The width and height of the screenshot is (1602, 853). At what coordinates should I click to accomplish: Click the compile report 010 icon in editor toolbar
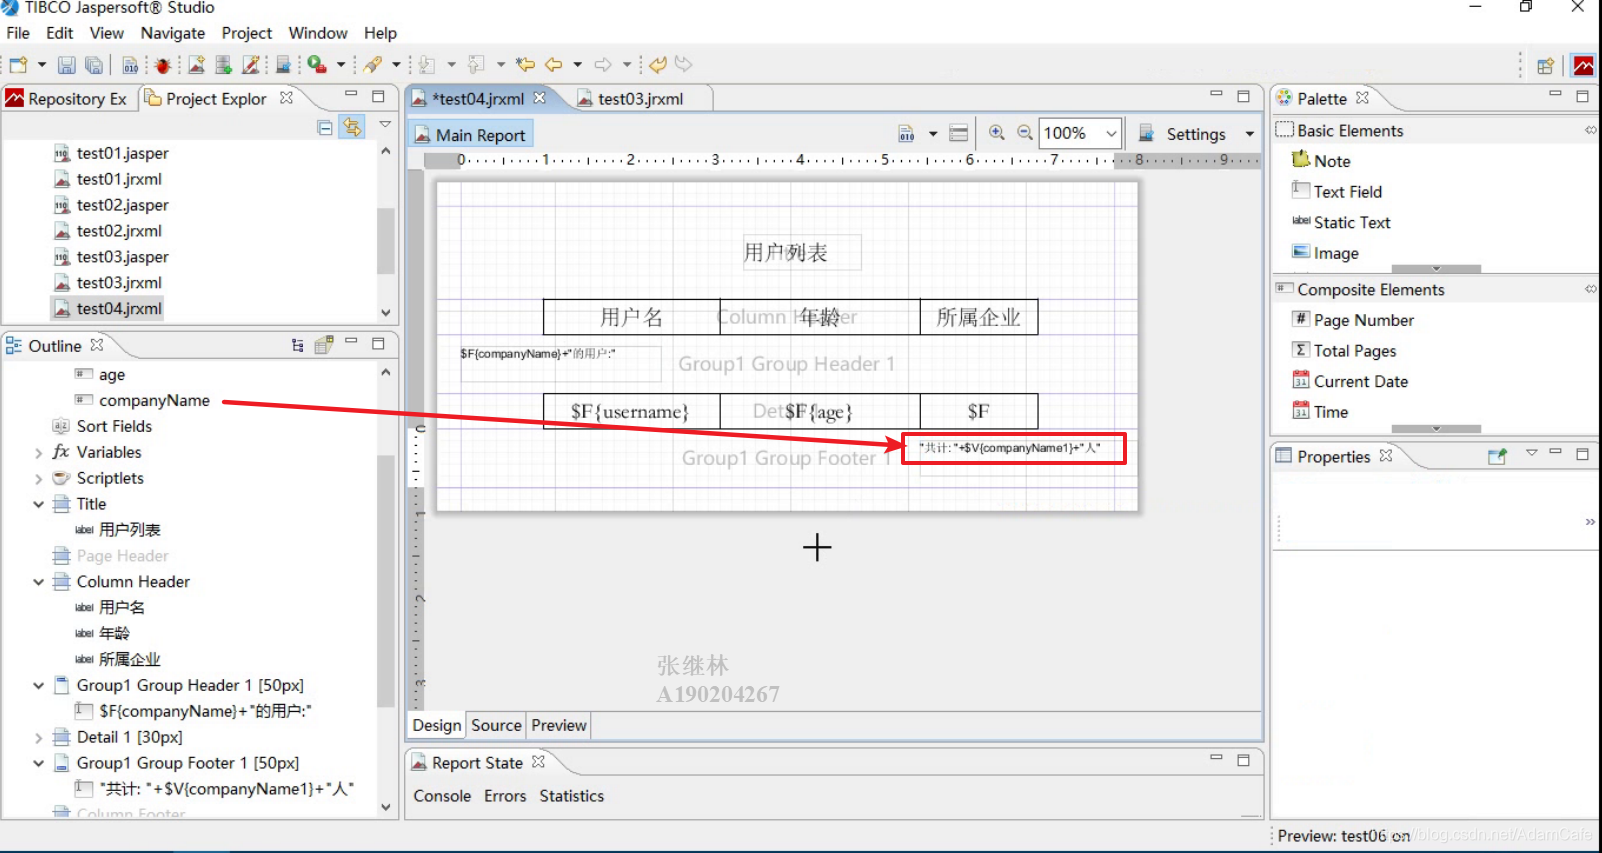tap(906, 134)
